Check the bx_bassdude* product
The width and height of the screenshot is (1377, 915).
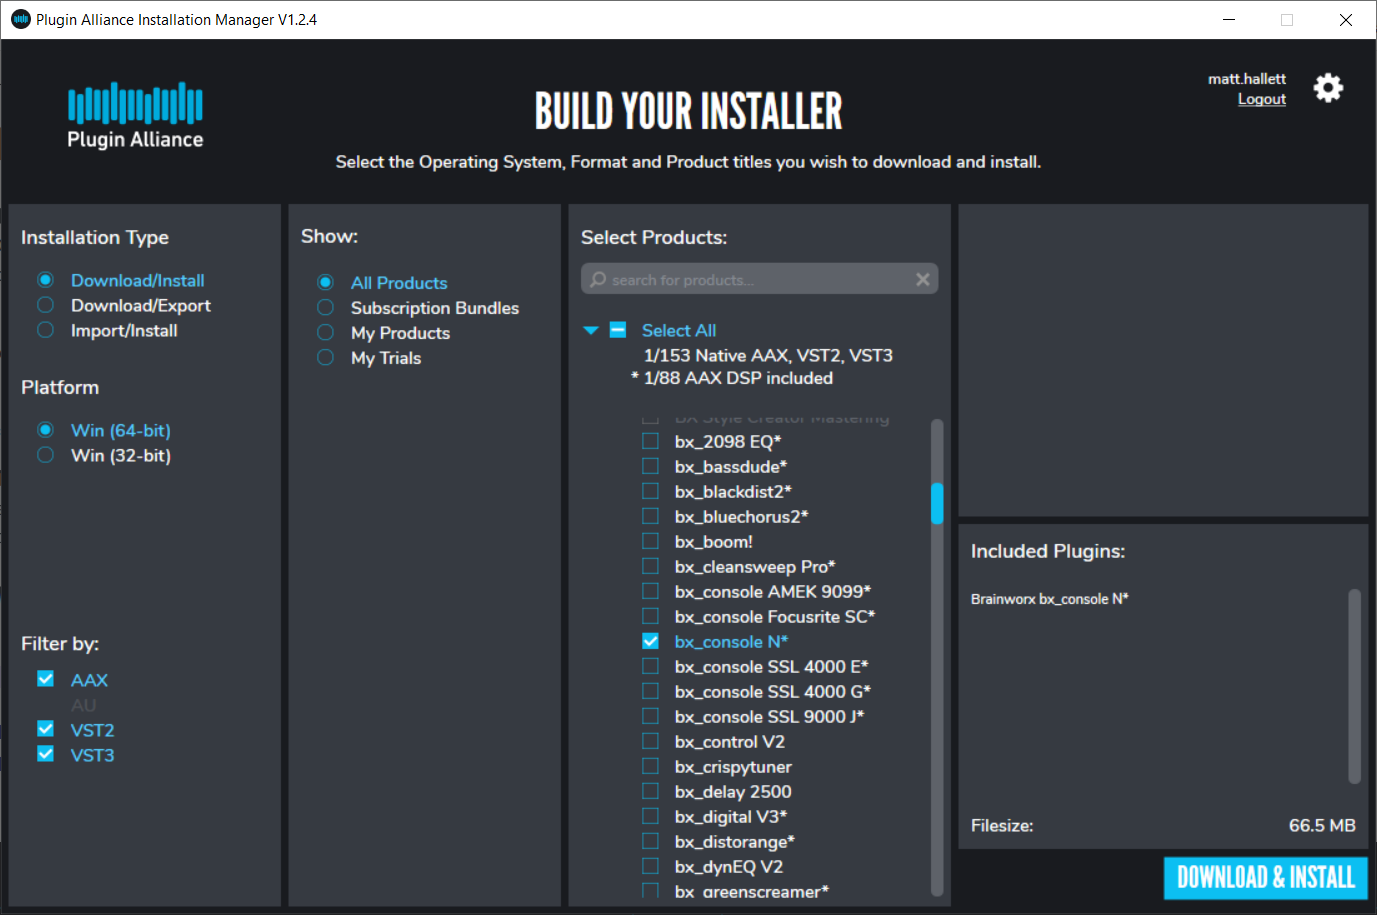[x=650, y=466]
